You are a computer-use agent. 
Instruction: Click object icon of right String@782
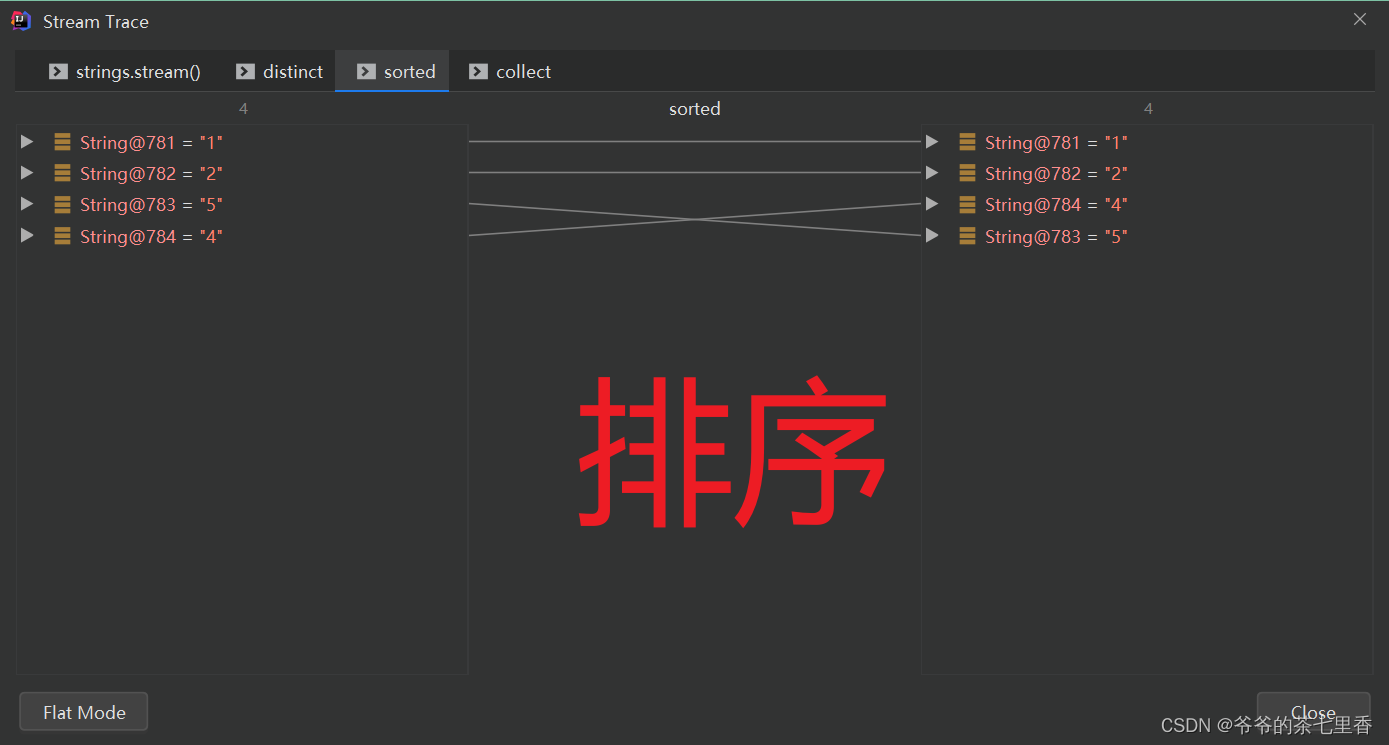coord(967,173)
